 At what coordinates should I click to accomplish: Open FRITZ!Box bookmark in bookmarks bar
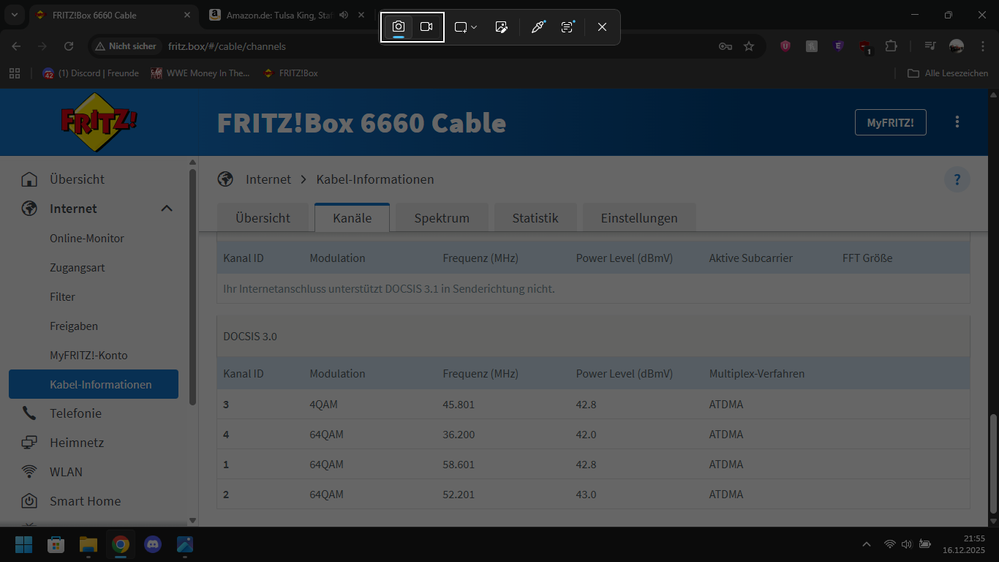(291, 73)
